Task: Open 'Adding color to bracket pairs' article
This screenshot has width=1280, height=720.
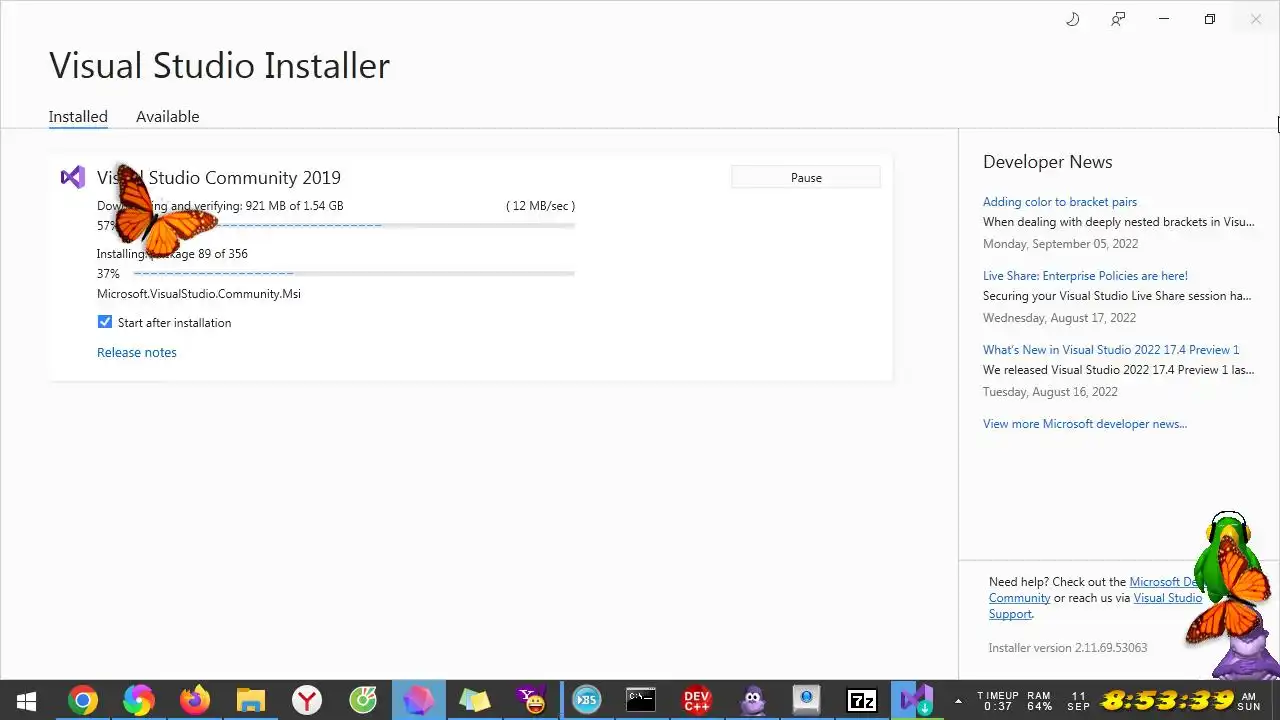Action: pos(1060,202)
